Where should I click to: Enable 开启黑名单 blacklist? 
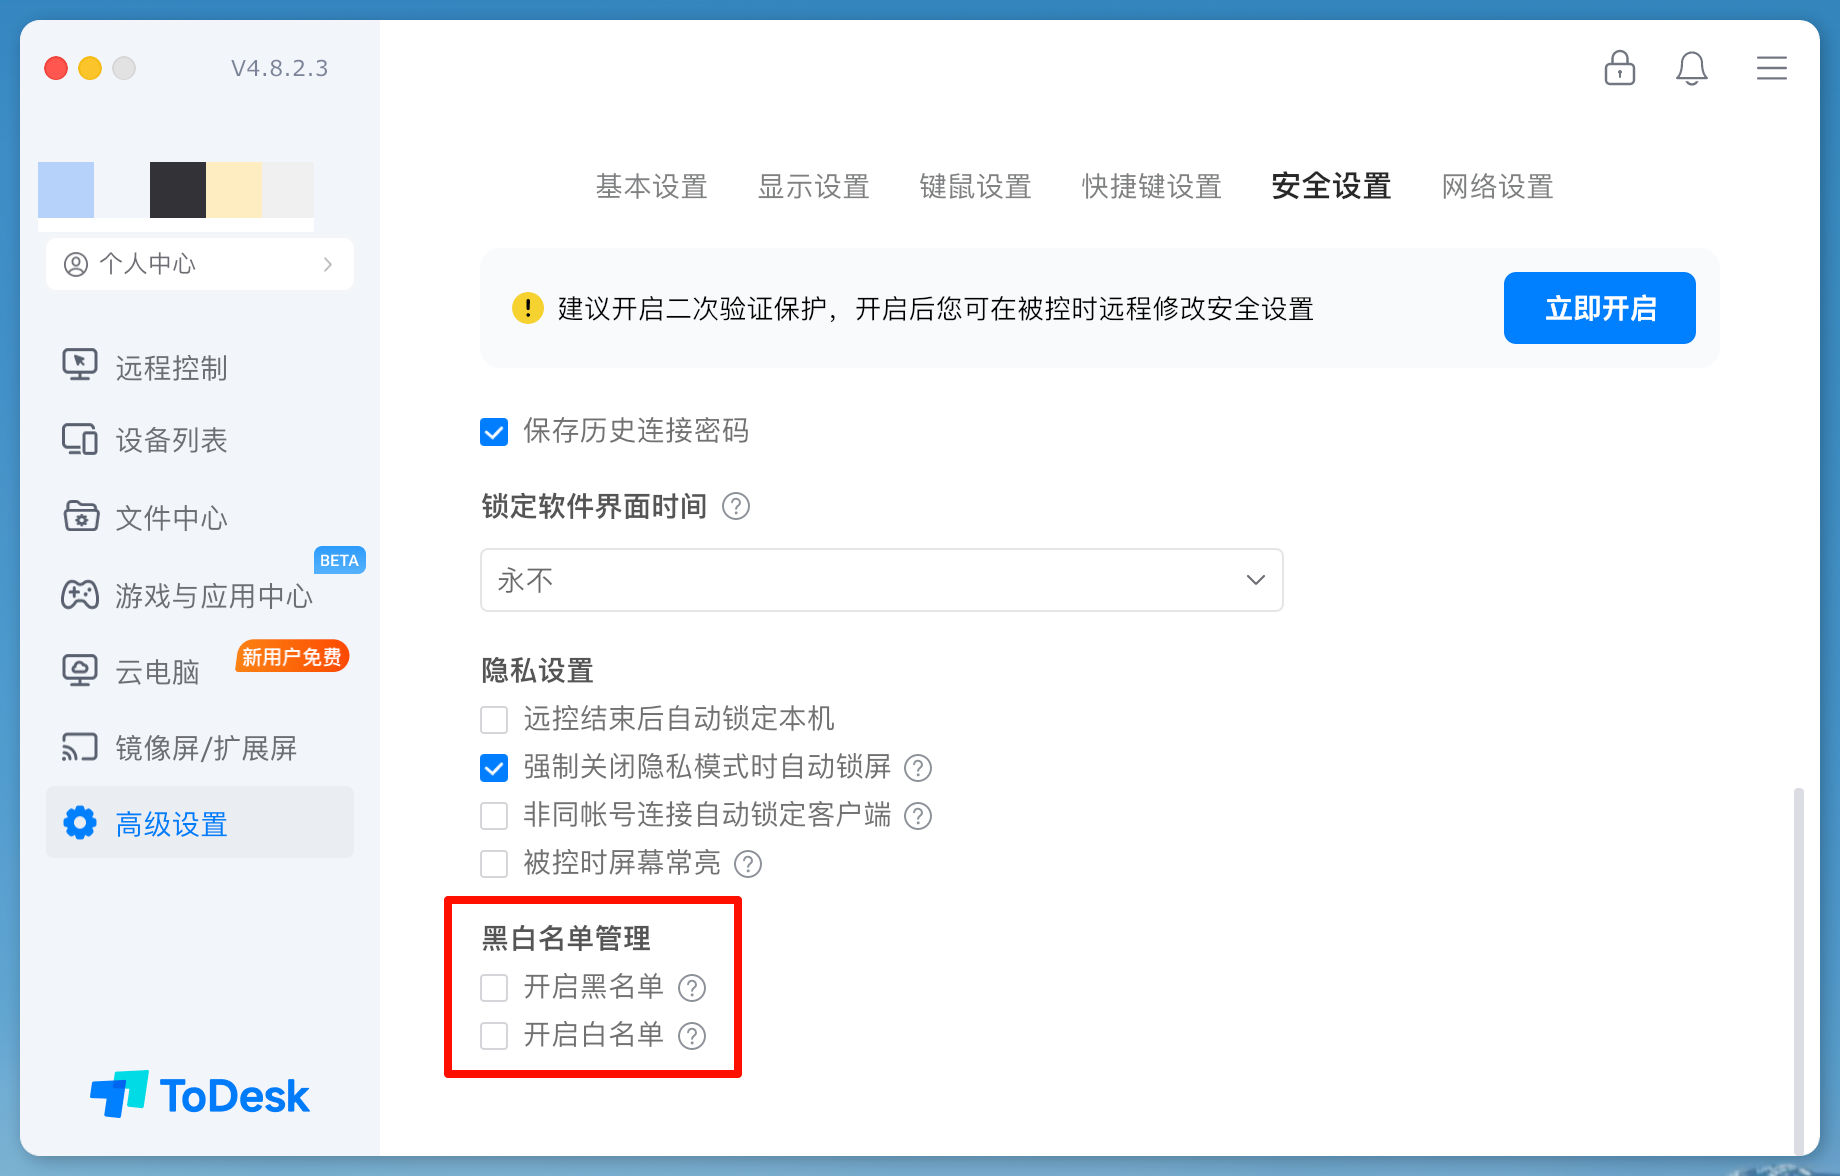pyautogui.click(x=494, y=987)
